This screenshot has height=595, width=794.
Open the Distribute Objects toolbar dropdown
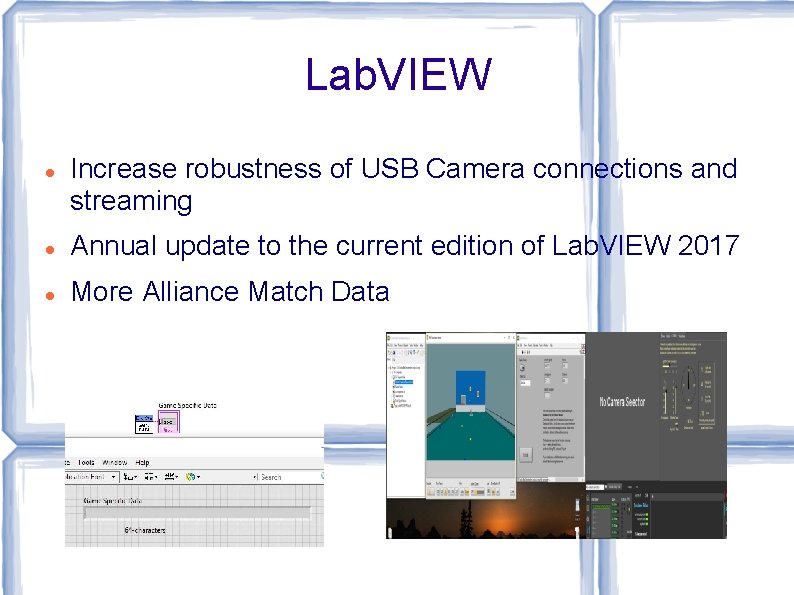150,477
